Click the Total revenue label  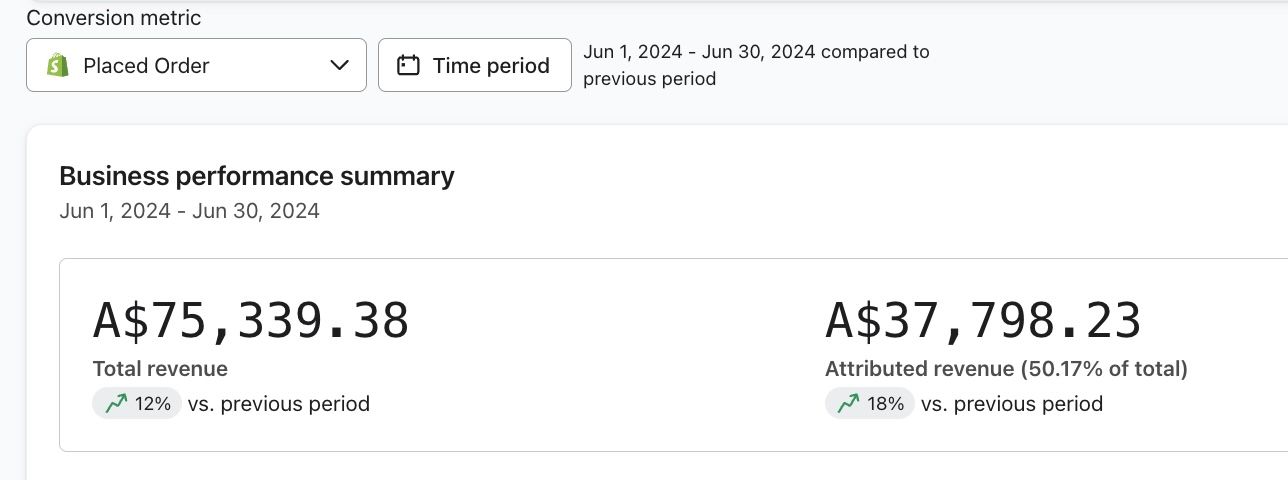[160, 369]
